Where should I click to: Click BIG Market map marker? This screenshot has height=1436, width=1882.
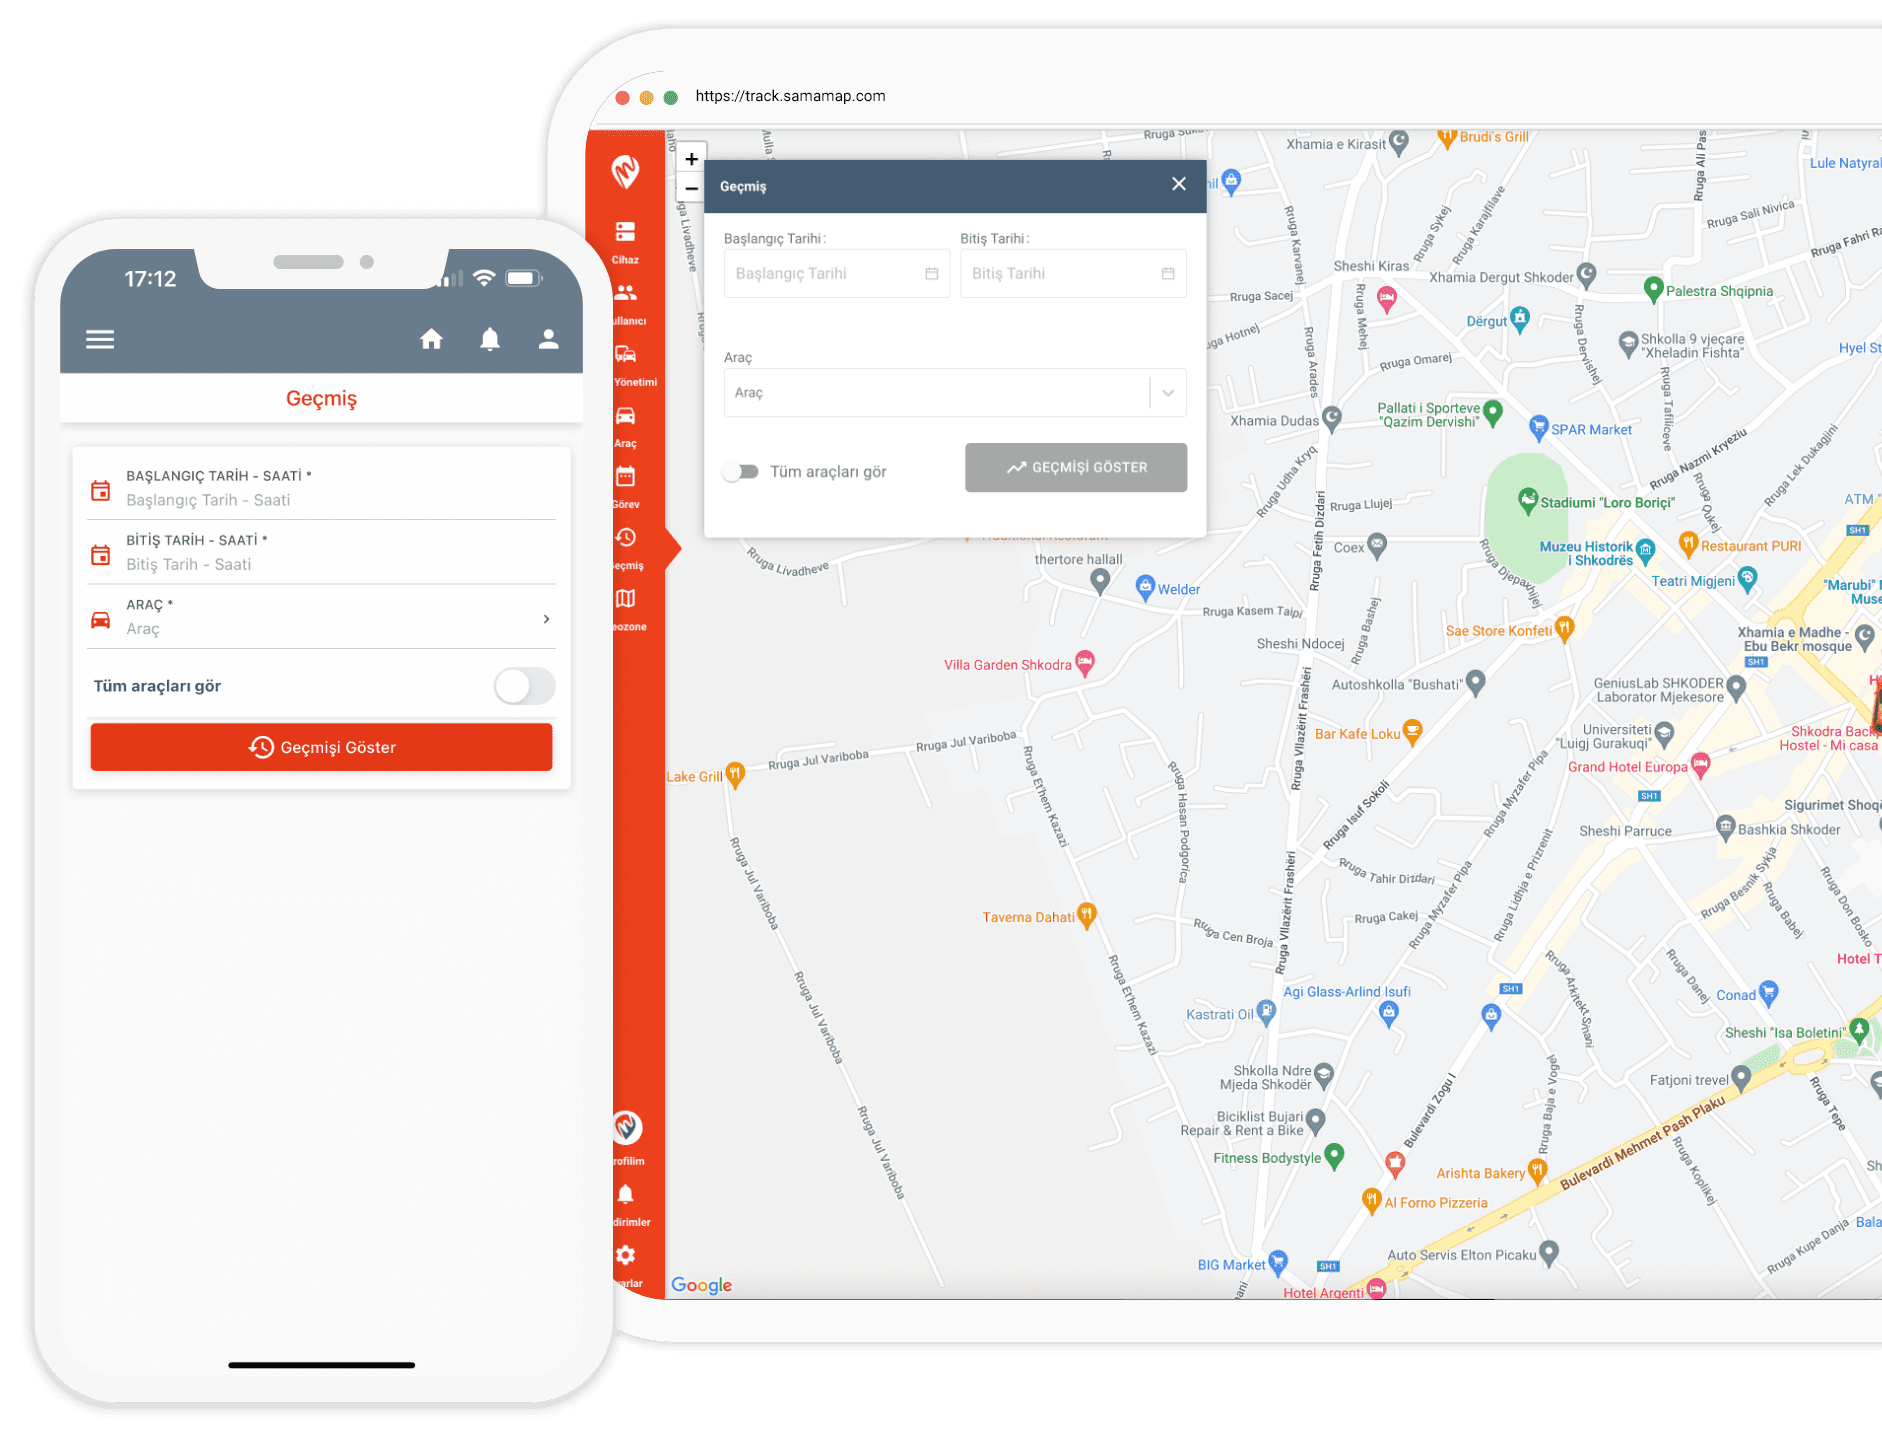[1277, 1262]
